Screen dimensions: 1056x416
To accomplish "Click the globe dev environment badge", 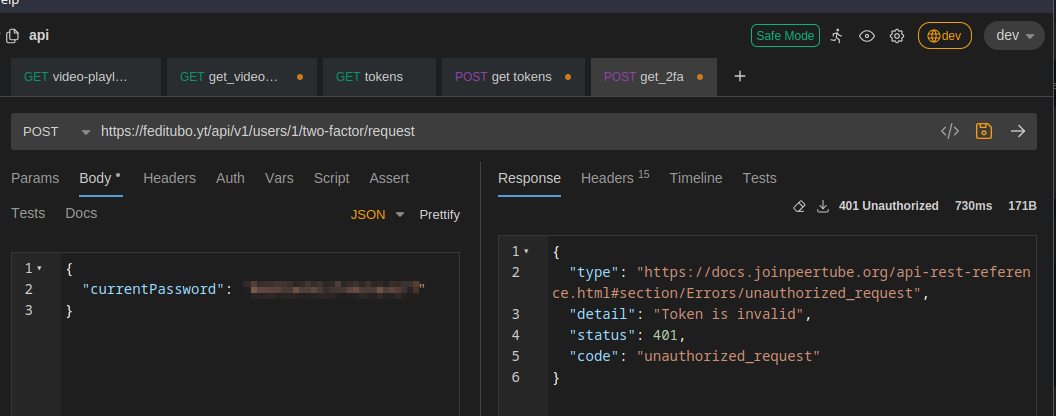I will coord(944,36).
